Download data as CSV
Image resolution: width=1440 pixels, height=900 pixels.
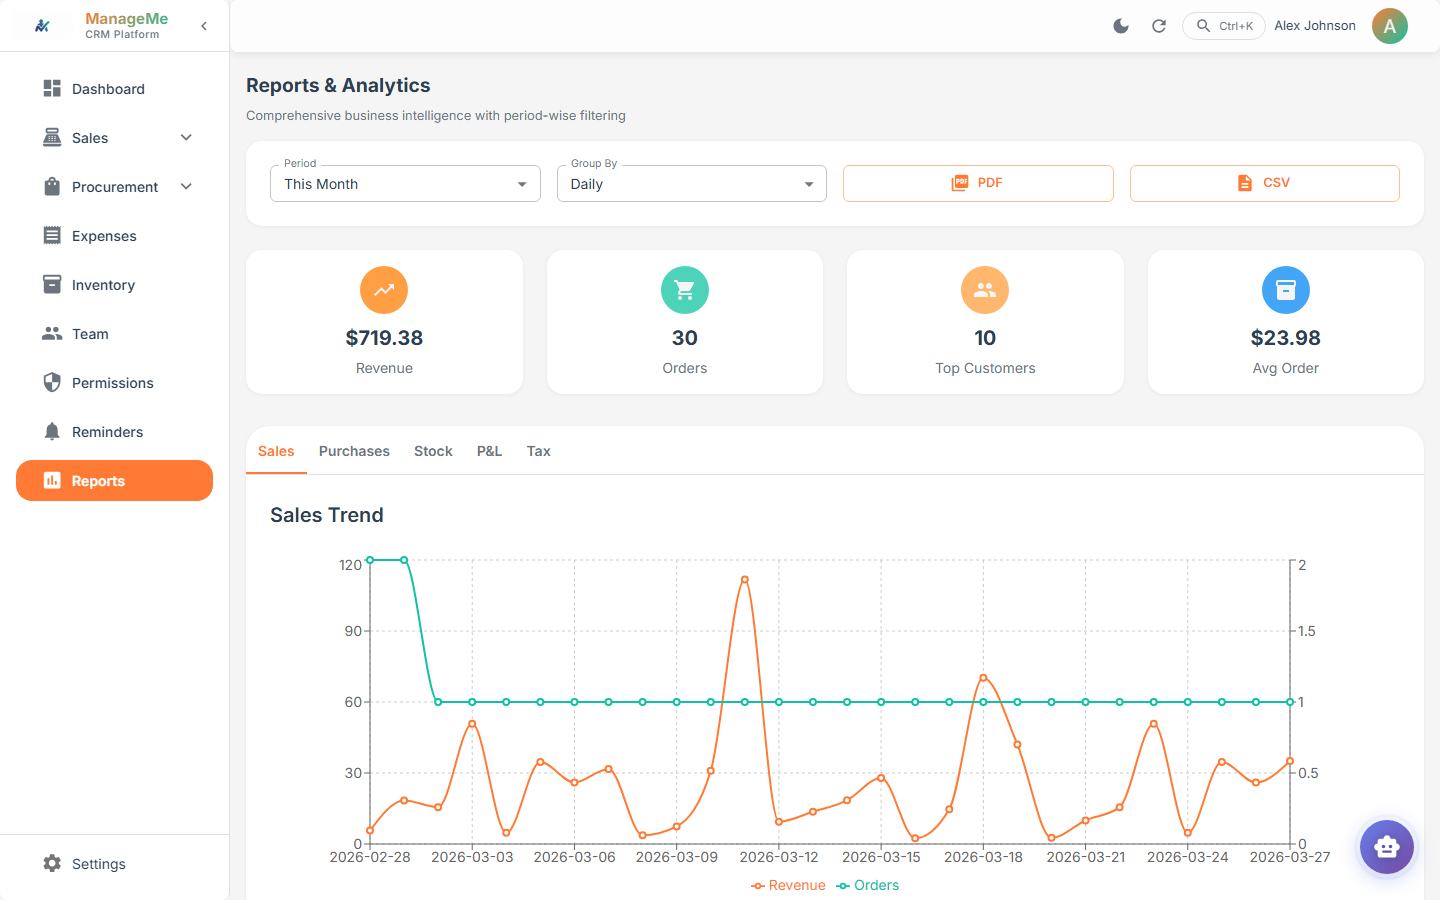(x=1264, y=183)
